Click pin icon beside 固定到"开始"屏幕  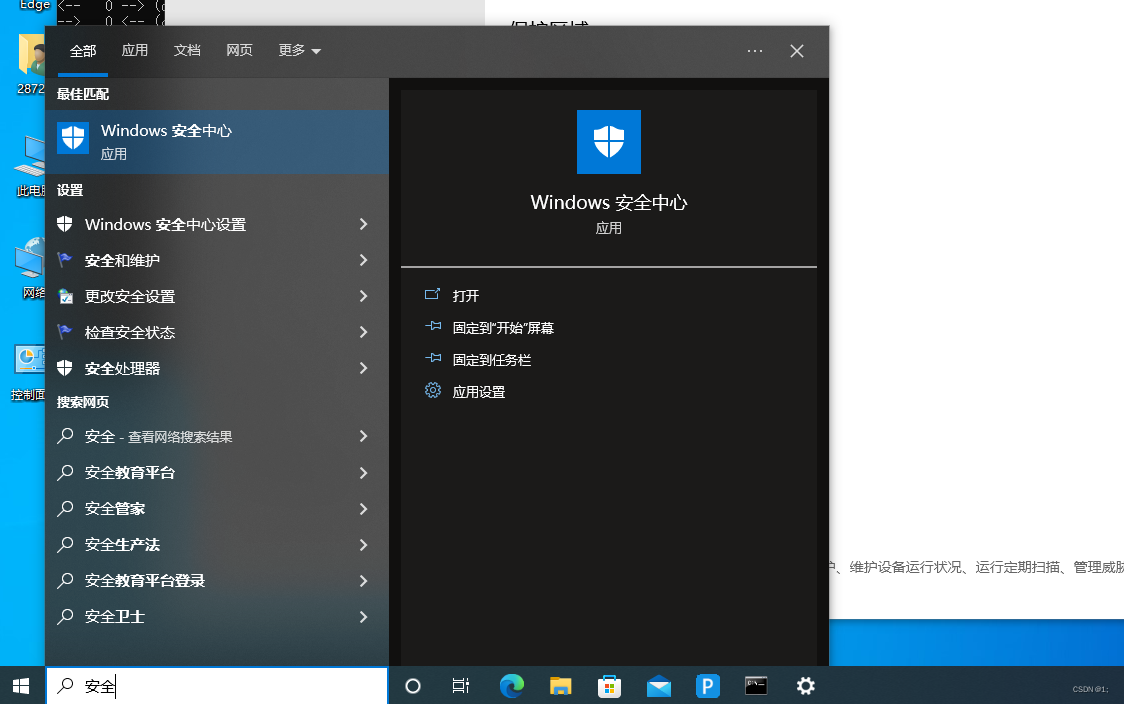(433, 325)
